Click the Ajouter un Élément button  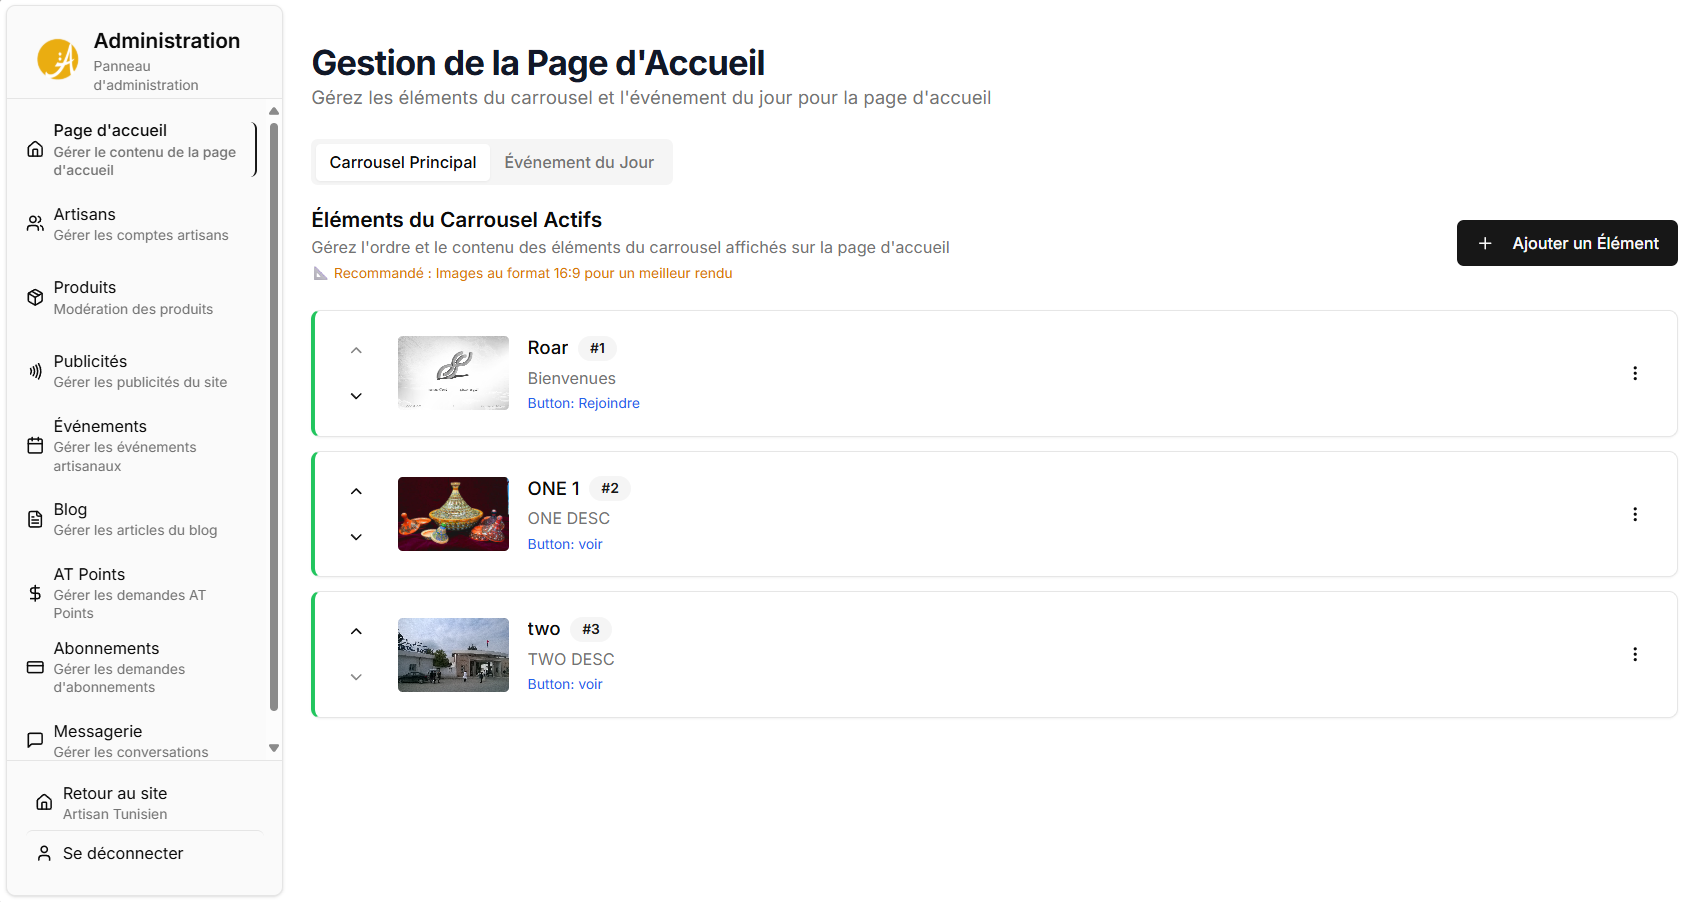tap(1566, 243)
